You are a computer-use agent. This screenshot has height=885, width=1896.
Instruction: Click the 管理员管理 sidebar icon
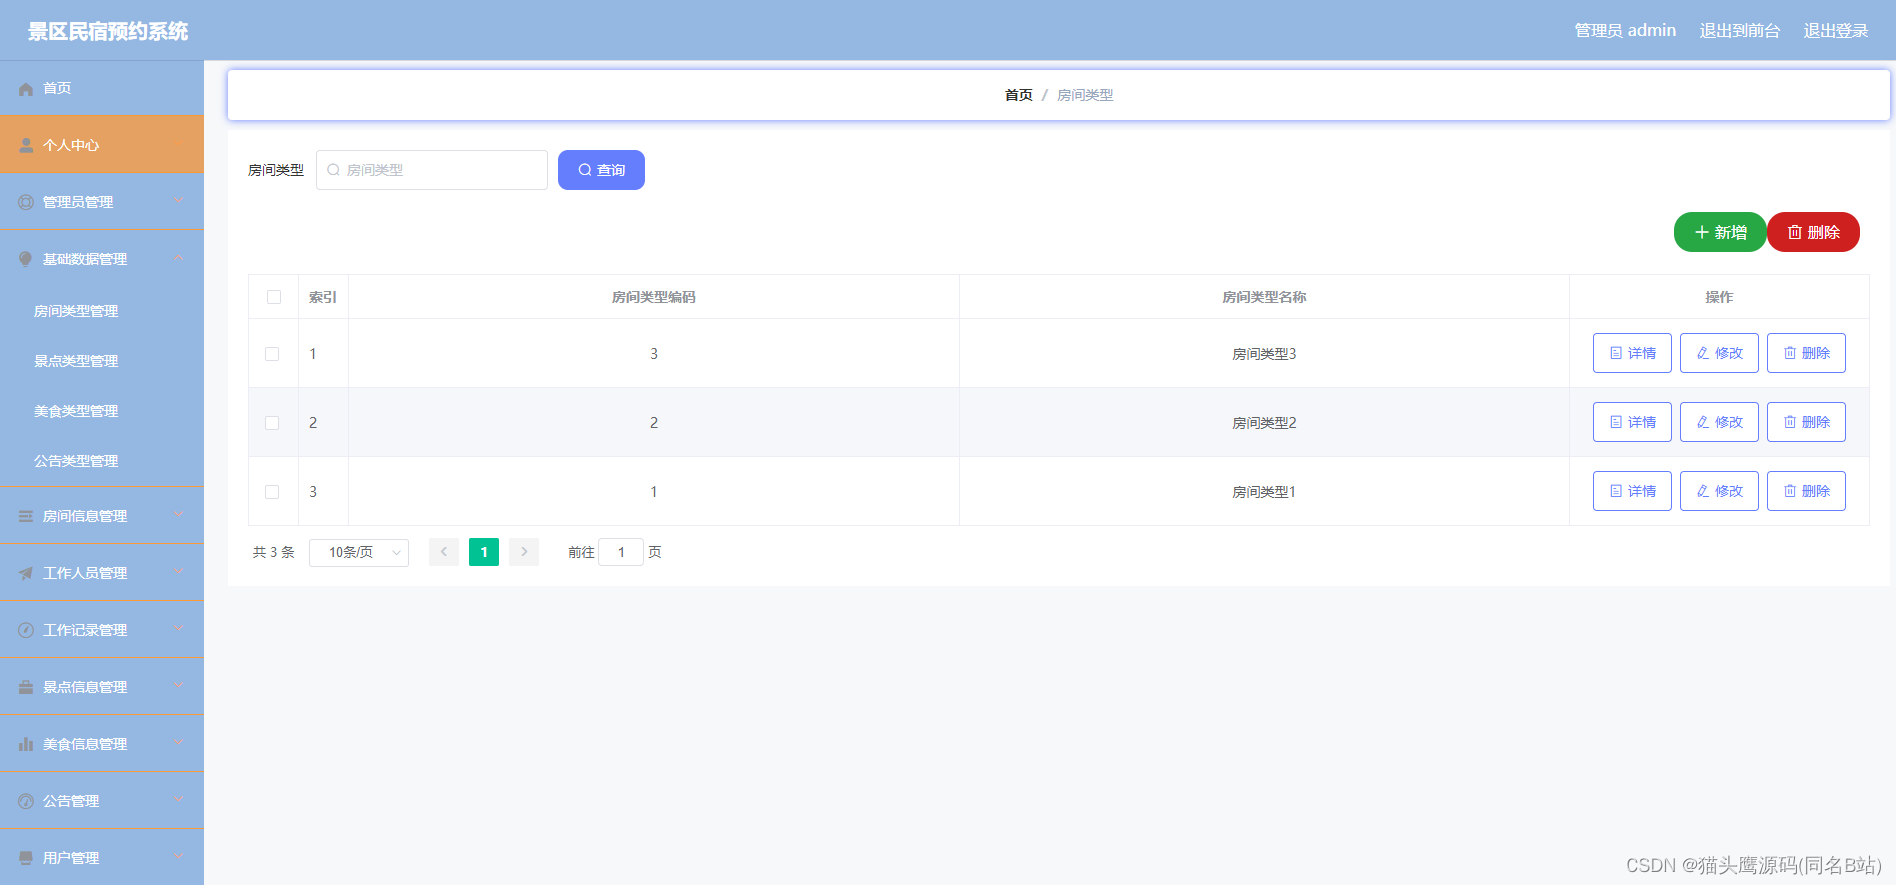(26, 202)
